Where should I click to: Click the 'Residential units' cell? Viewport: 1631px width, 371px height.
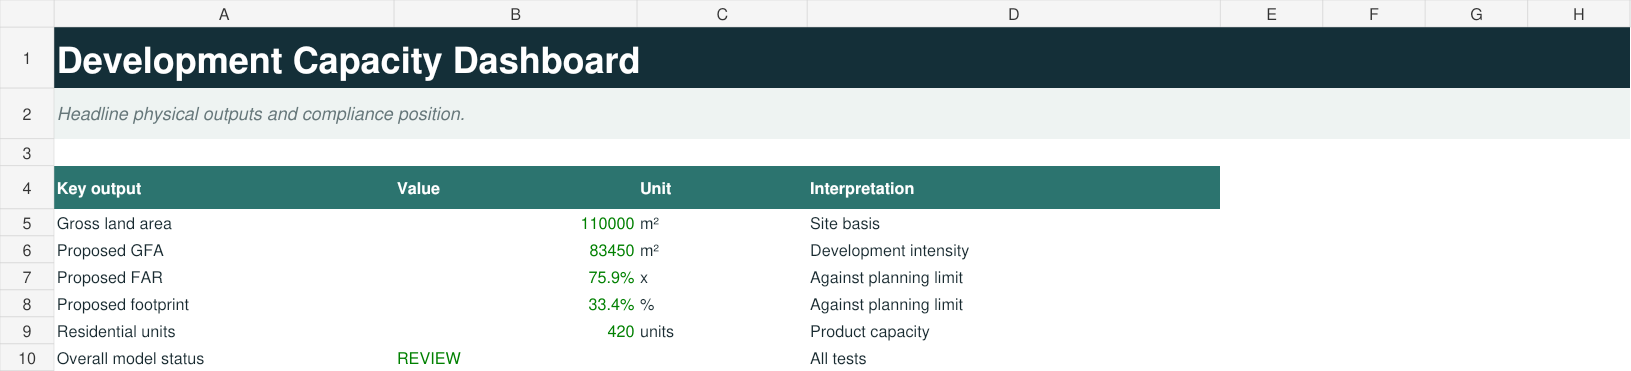[x=224, y=331]
